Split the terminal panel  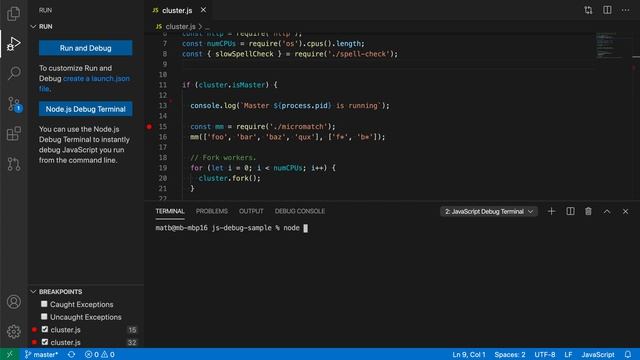[x=570, y=211]
